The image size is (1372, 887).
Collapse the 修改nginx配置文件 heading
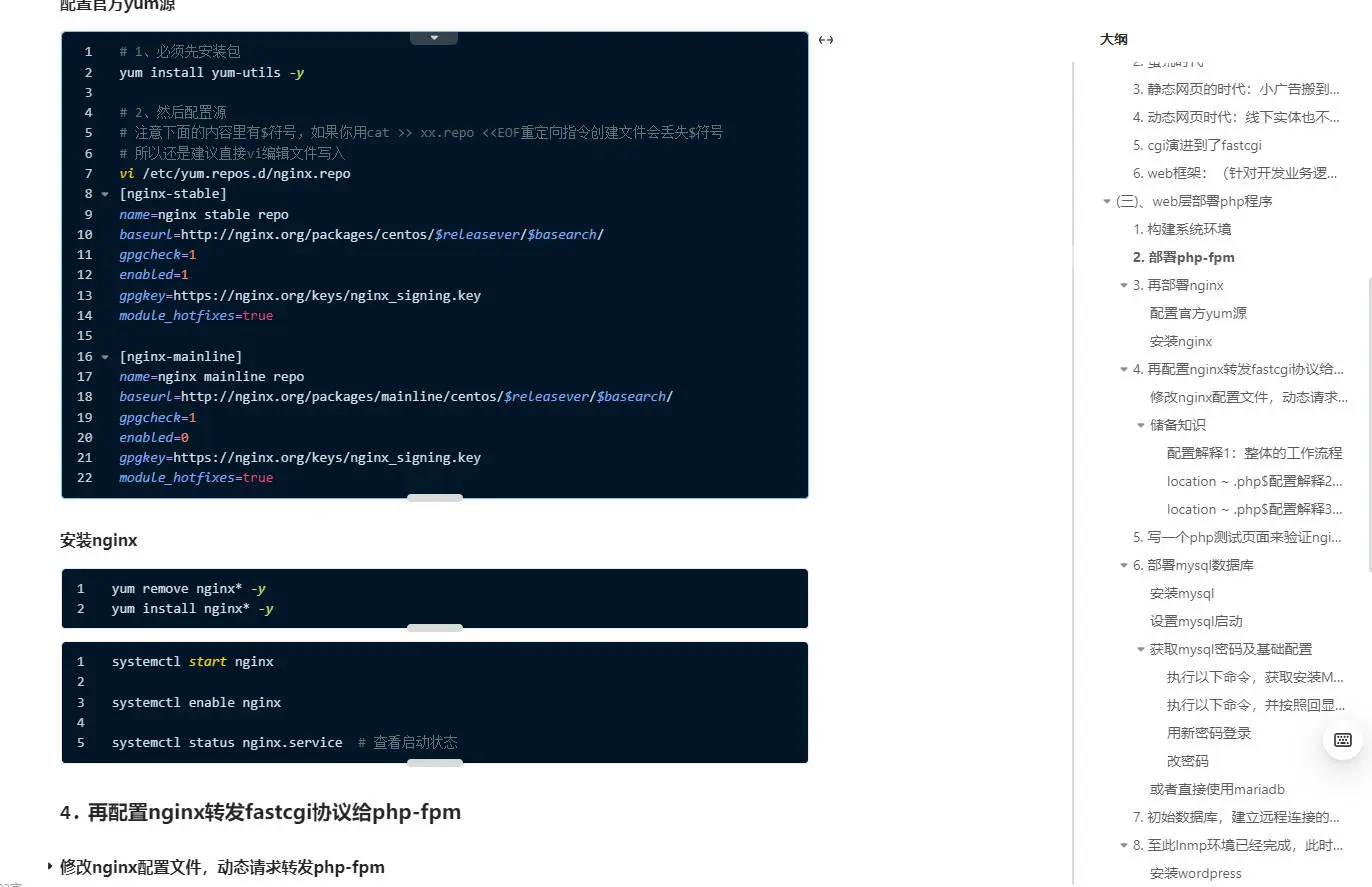click(x=50, y=866)
